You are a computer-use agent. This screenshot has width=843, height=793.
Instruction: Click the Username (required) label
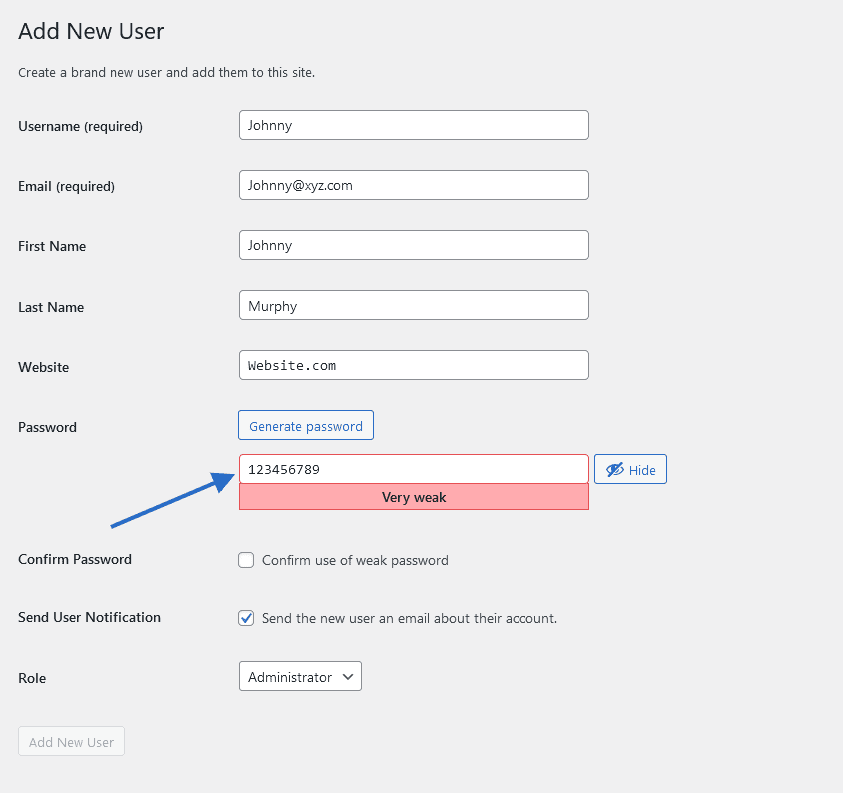tap(80, 126)
